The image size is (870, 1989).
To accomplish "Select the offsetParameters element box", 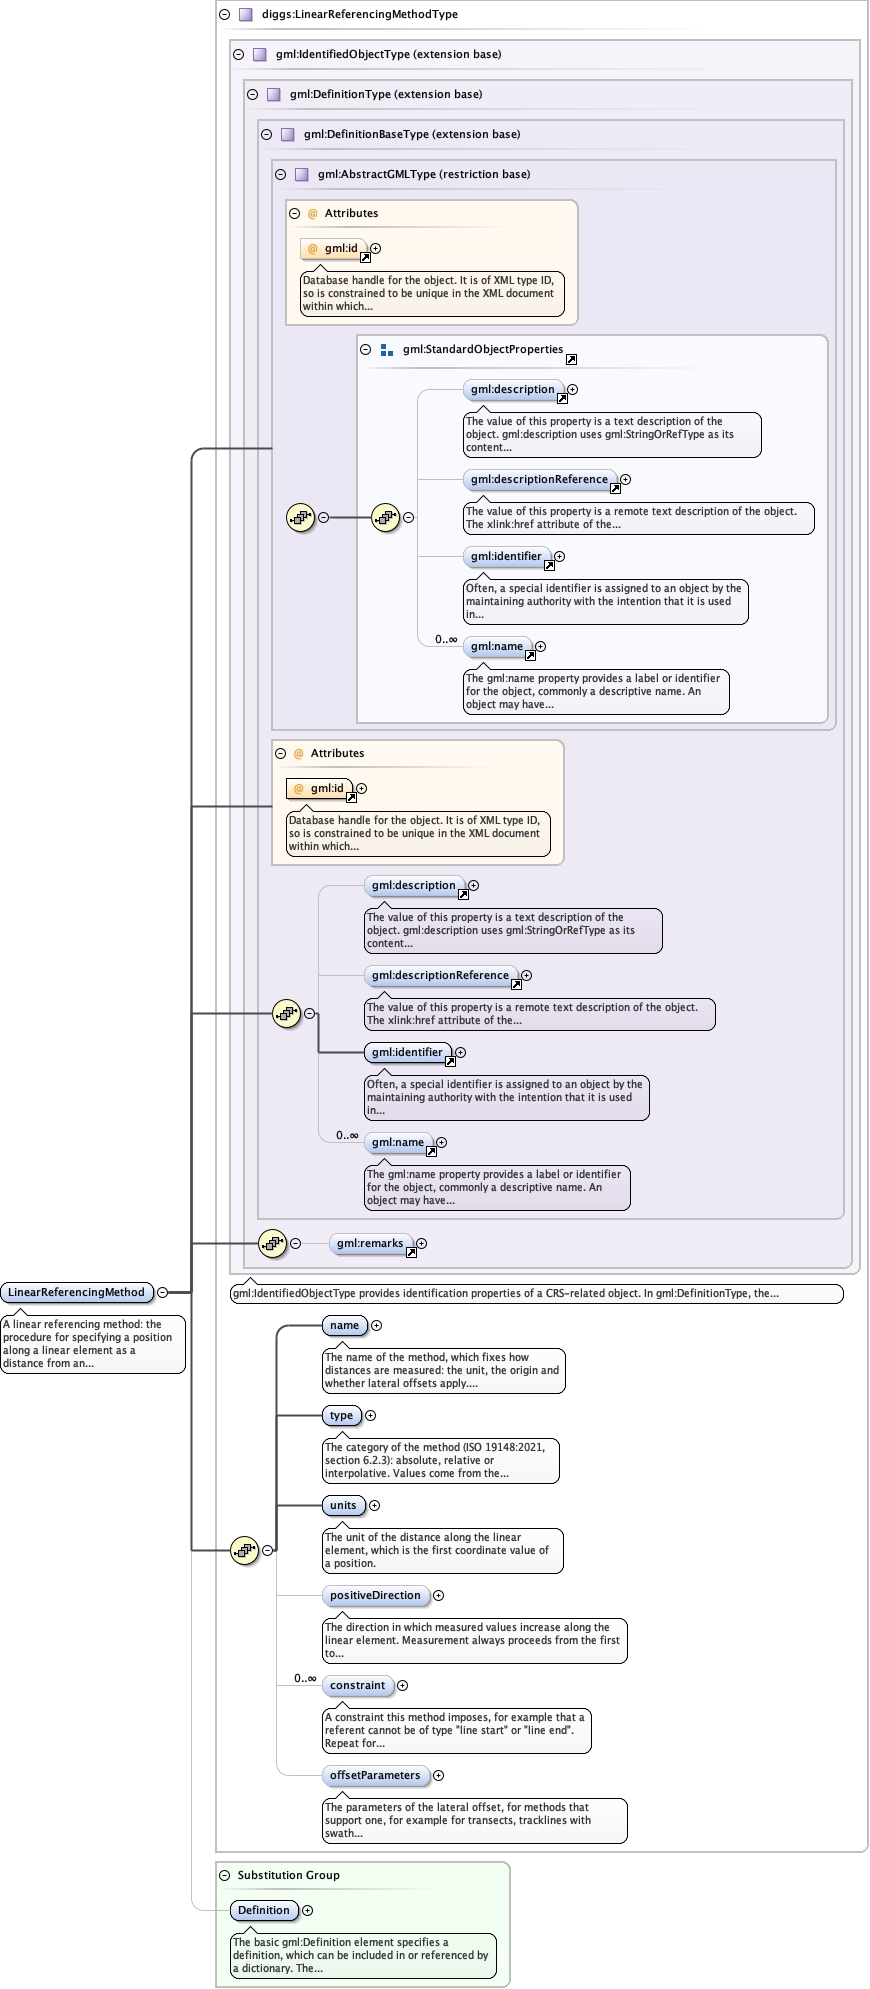I will click(376, 1776).
